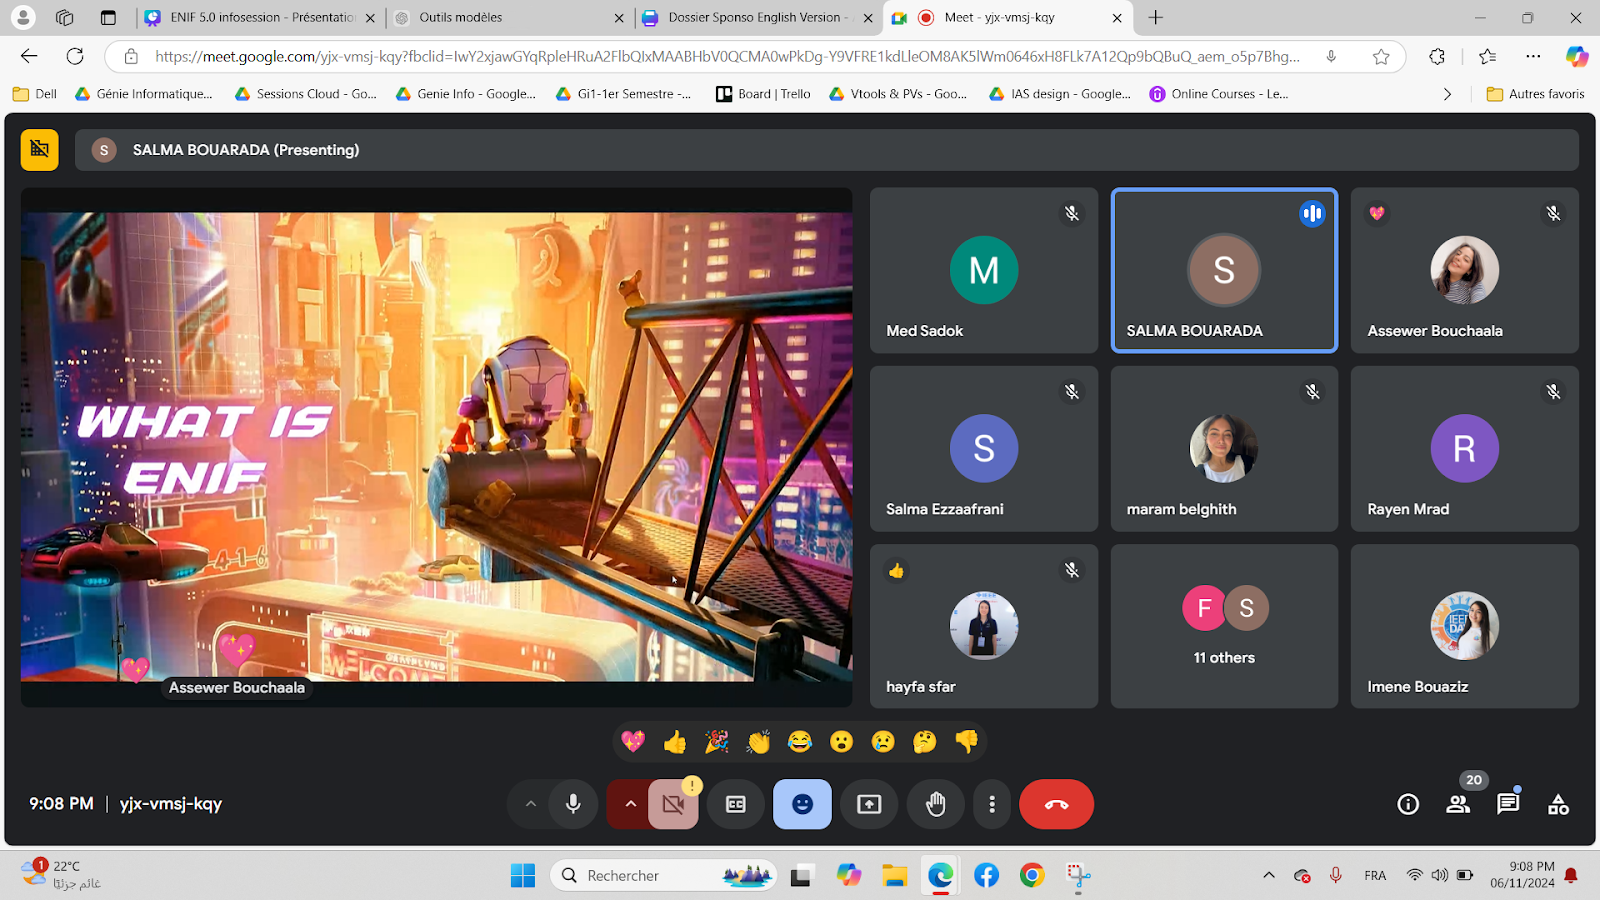Send the surprised face reaction
The width and height of the screenshot is (1600, 900).
point(842,742)
